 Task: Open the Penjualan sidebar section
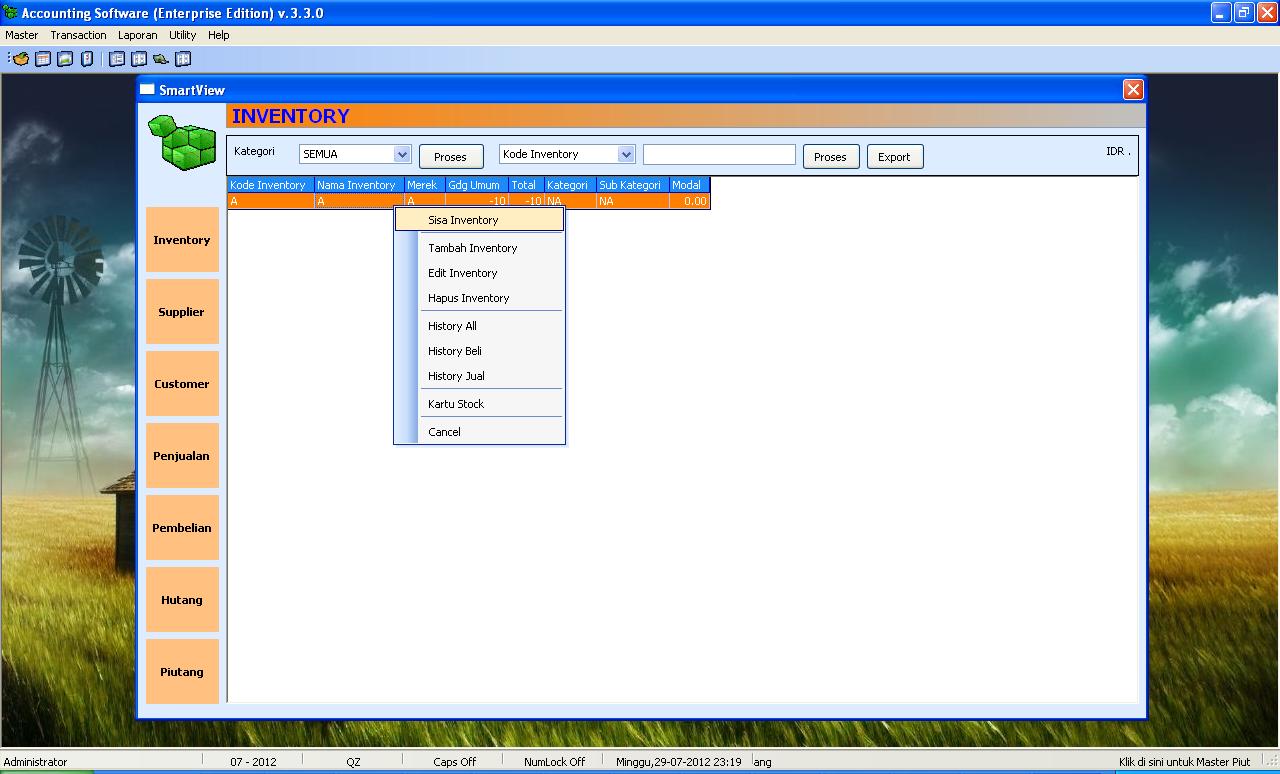(182, 456)
